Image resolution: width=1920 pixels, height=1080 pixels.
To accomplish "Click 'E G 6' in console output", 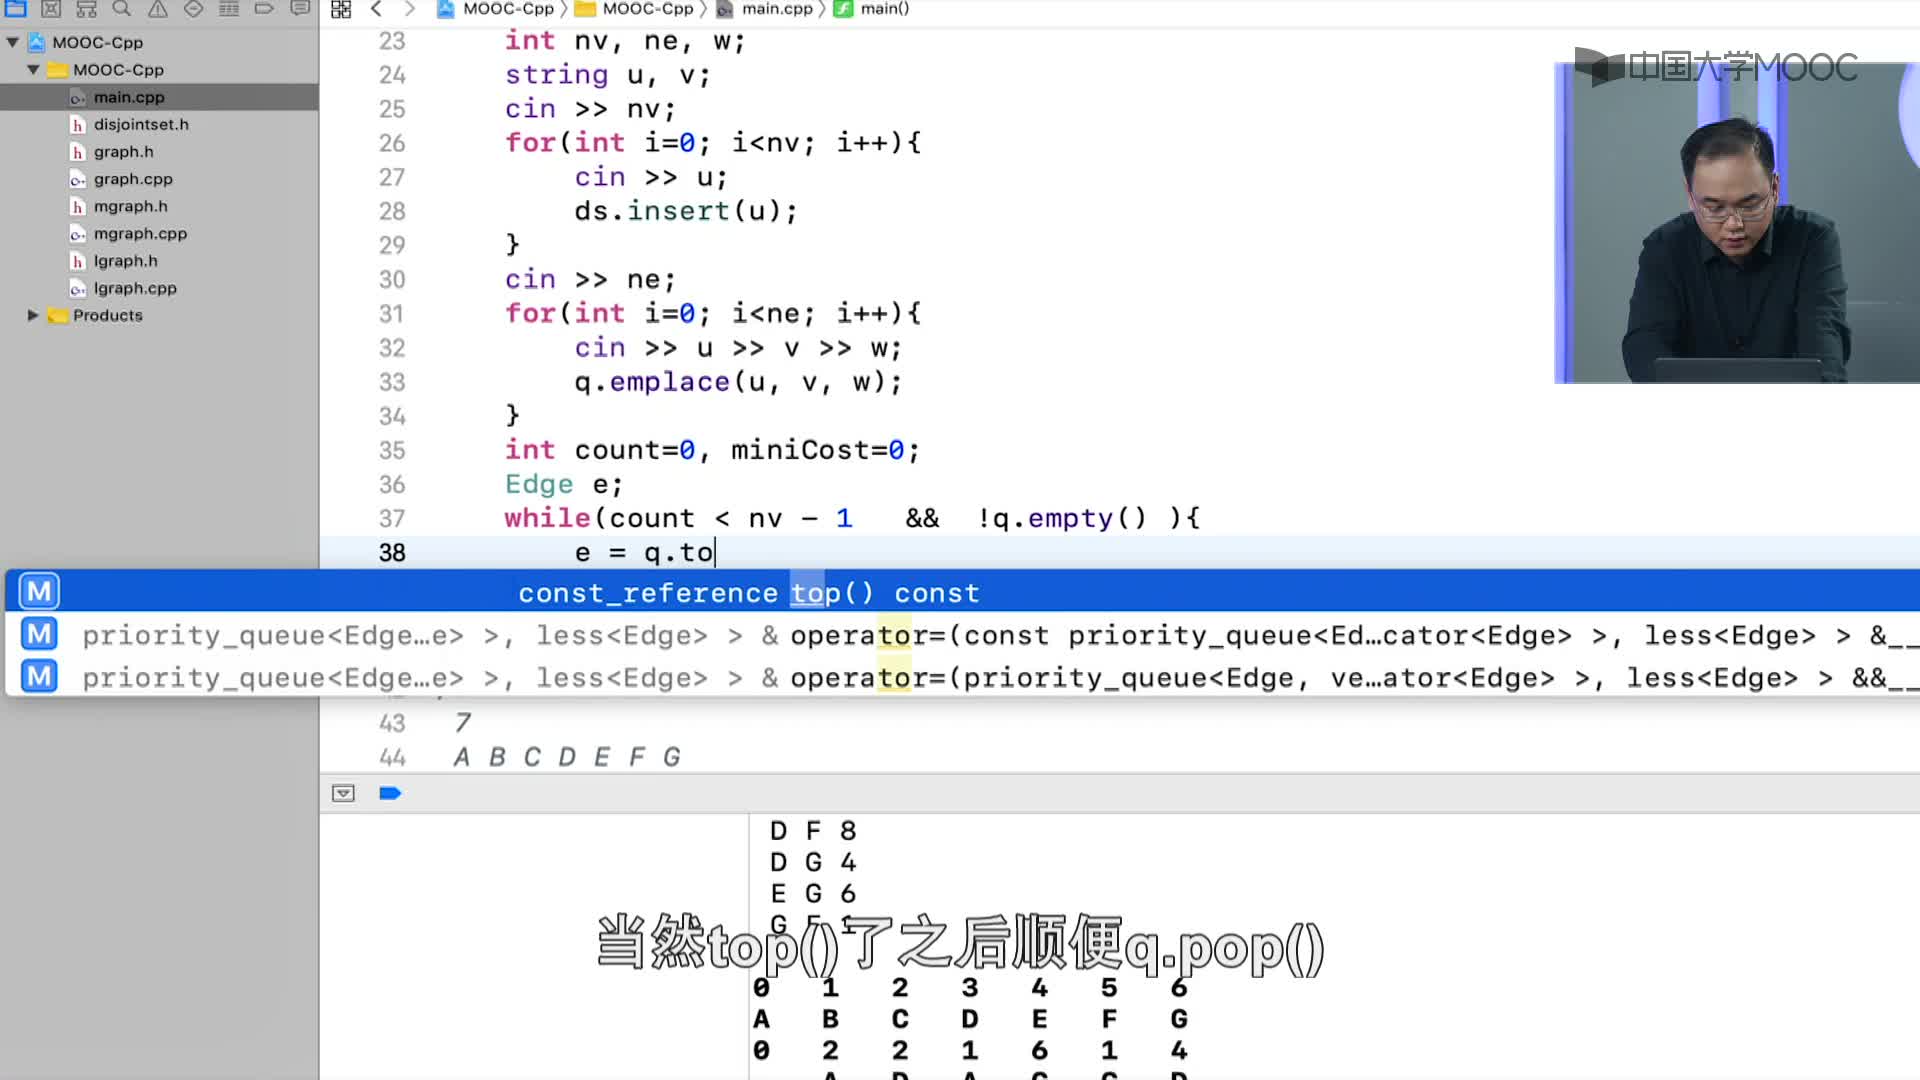I will point(813,893).
